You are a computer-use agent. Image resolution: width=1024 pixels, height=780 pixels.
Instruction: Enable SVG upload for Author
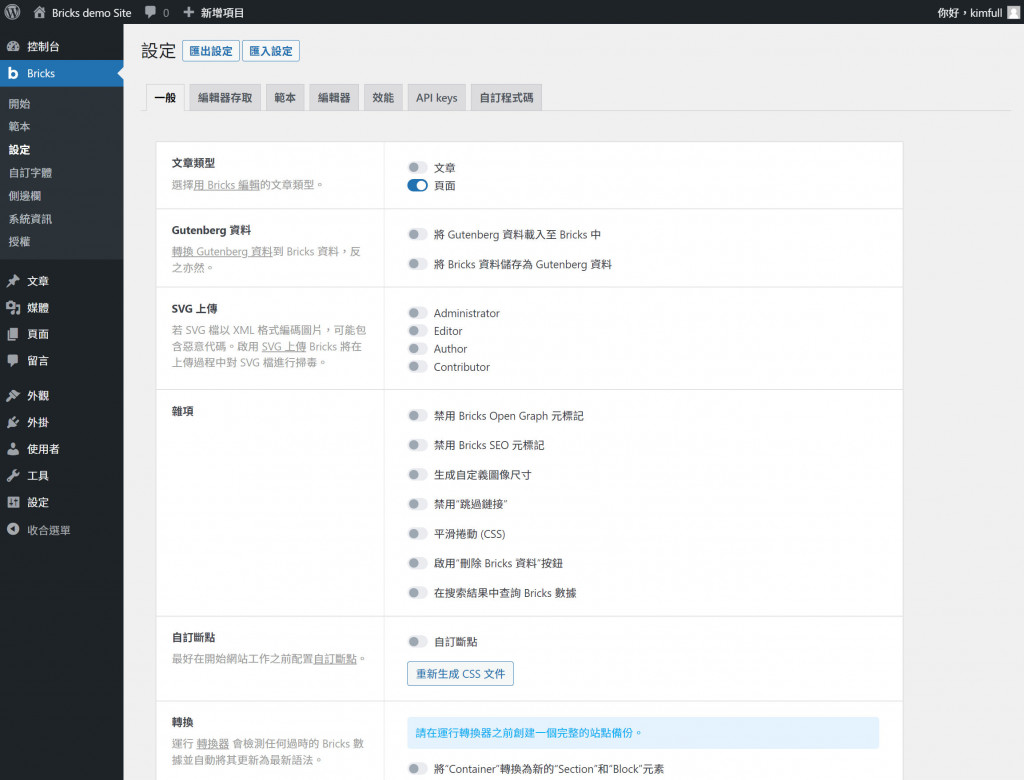click(417, 349)
